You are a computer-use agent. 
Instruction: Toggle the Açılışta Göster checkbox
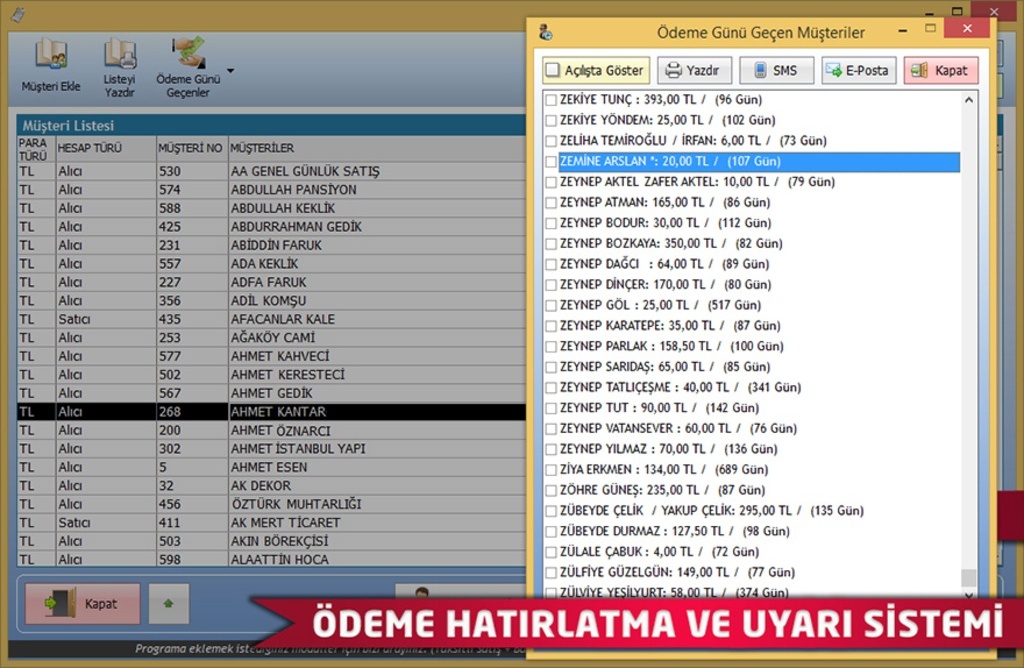[x=552, y=70]
